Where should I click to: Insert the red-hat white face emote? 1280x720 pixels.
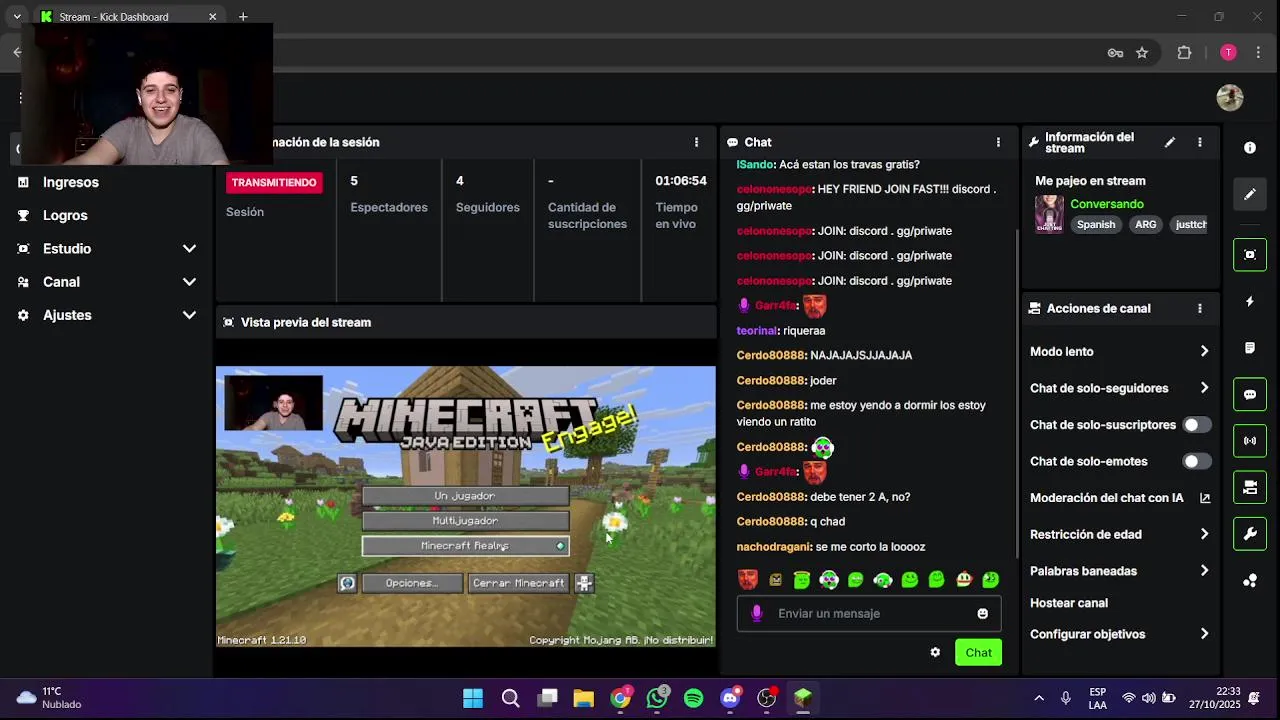964,579
